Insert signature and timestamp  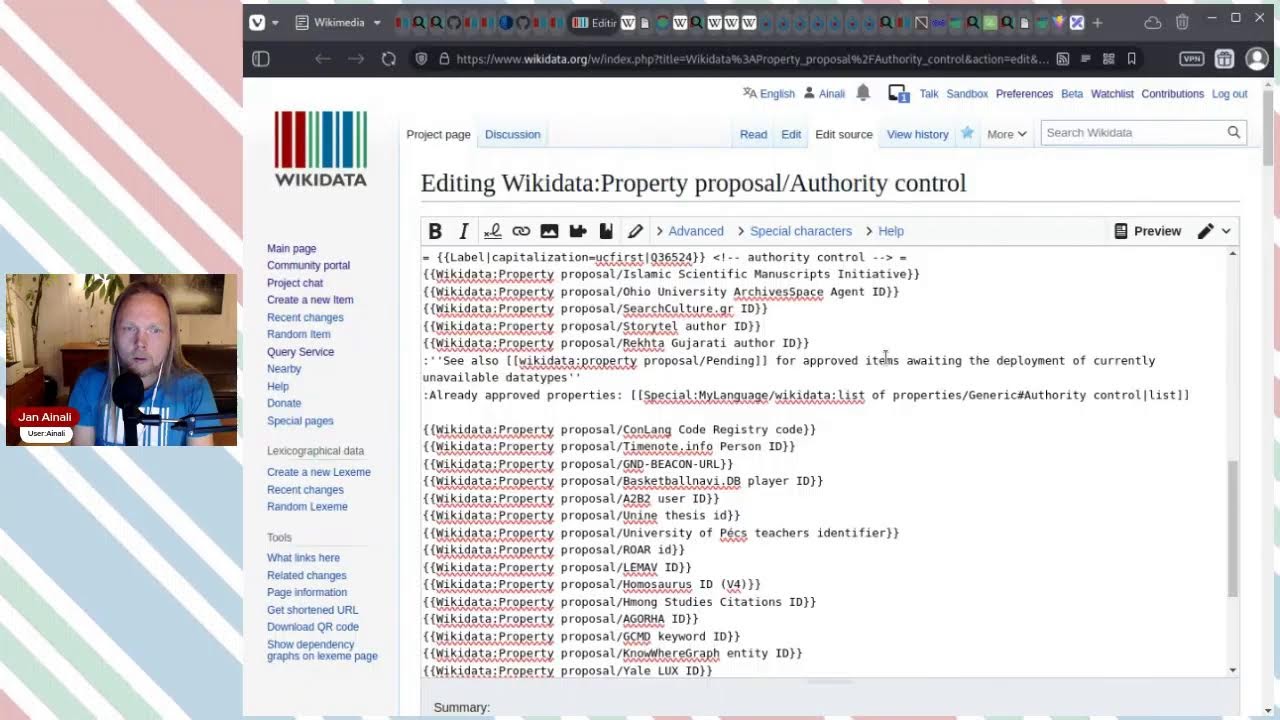pos(492,231)
